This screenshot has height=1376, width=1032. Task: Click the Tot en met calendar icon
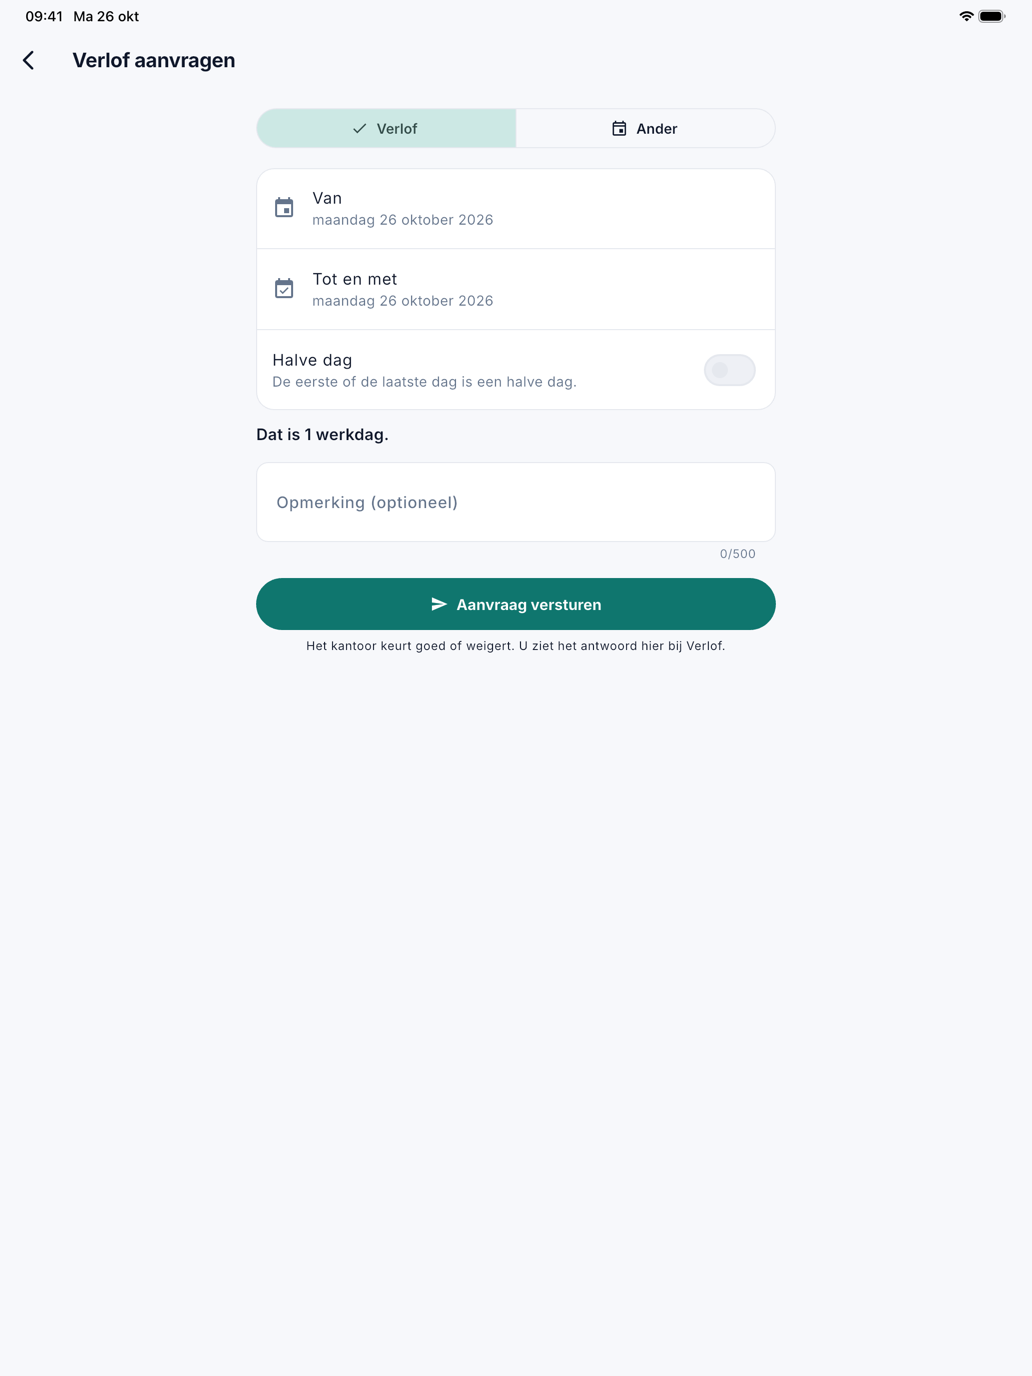click(x=284, y=289)
